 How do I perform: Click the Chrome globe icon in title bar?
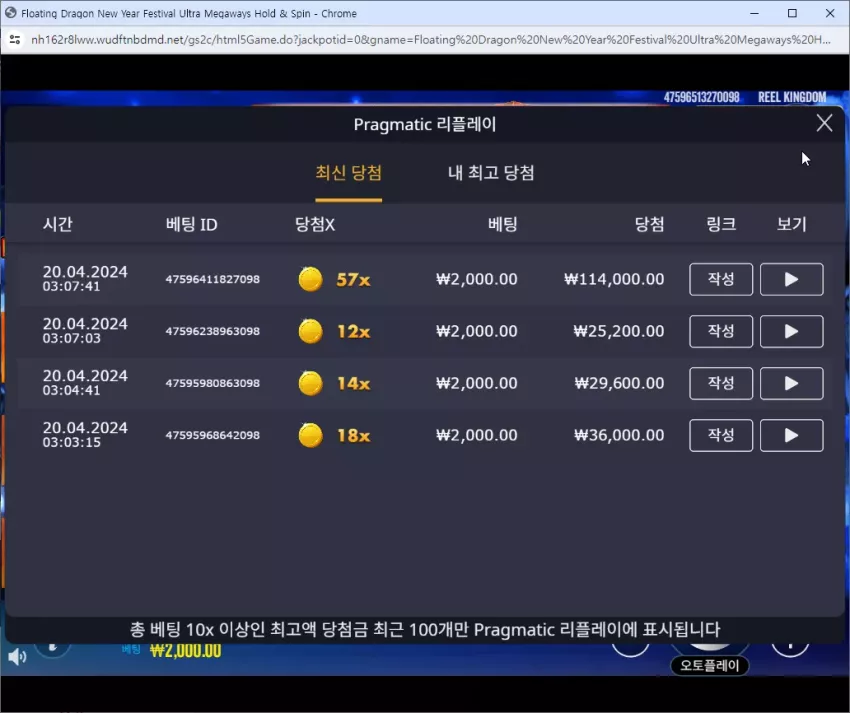click(x=10, y=12)
